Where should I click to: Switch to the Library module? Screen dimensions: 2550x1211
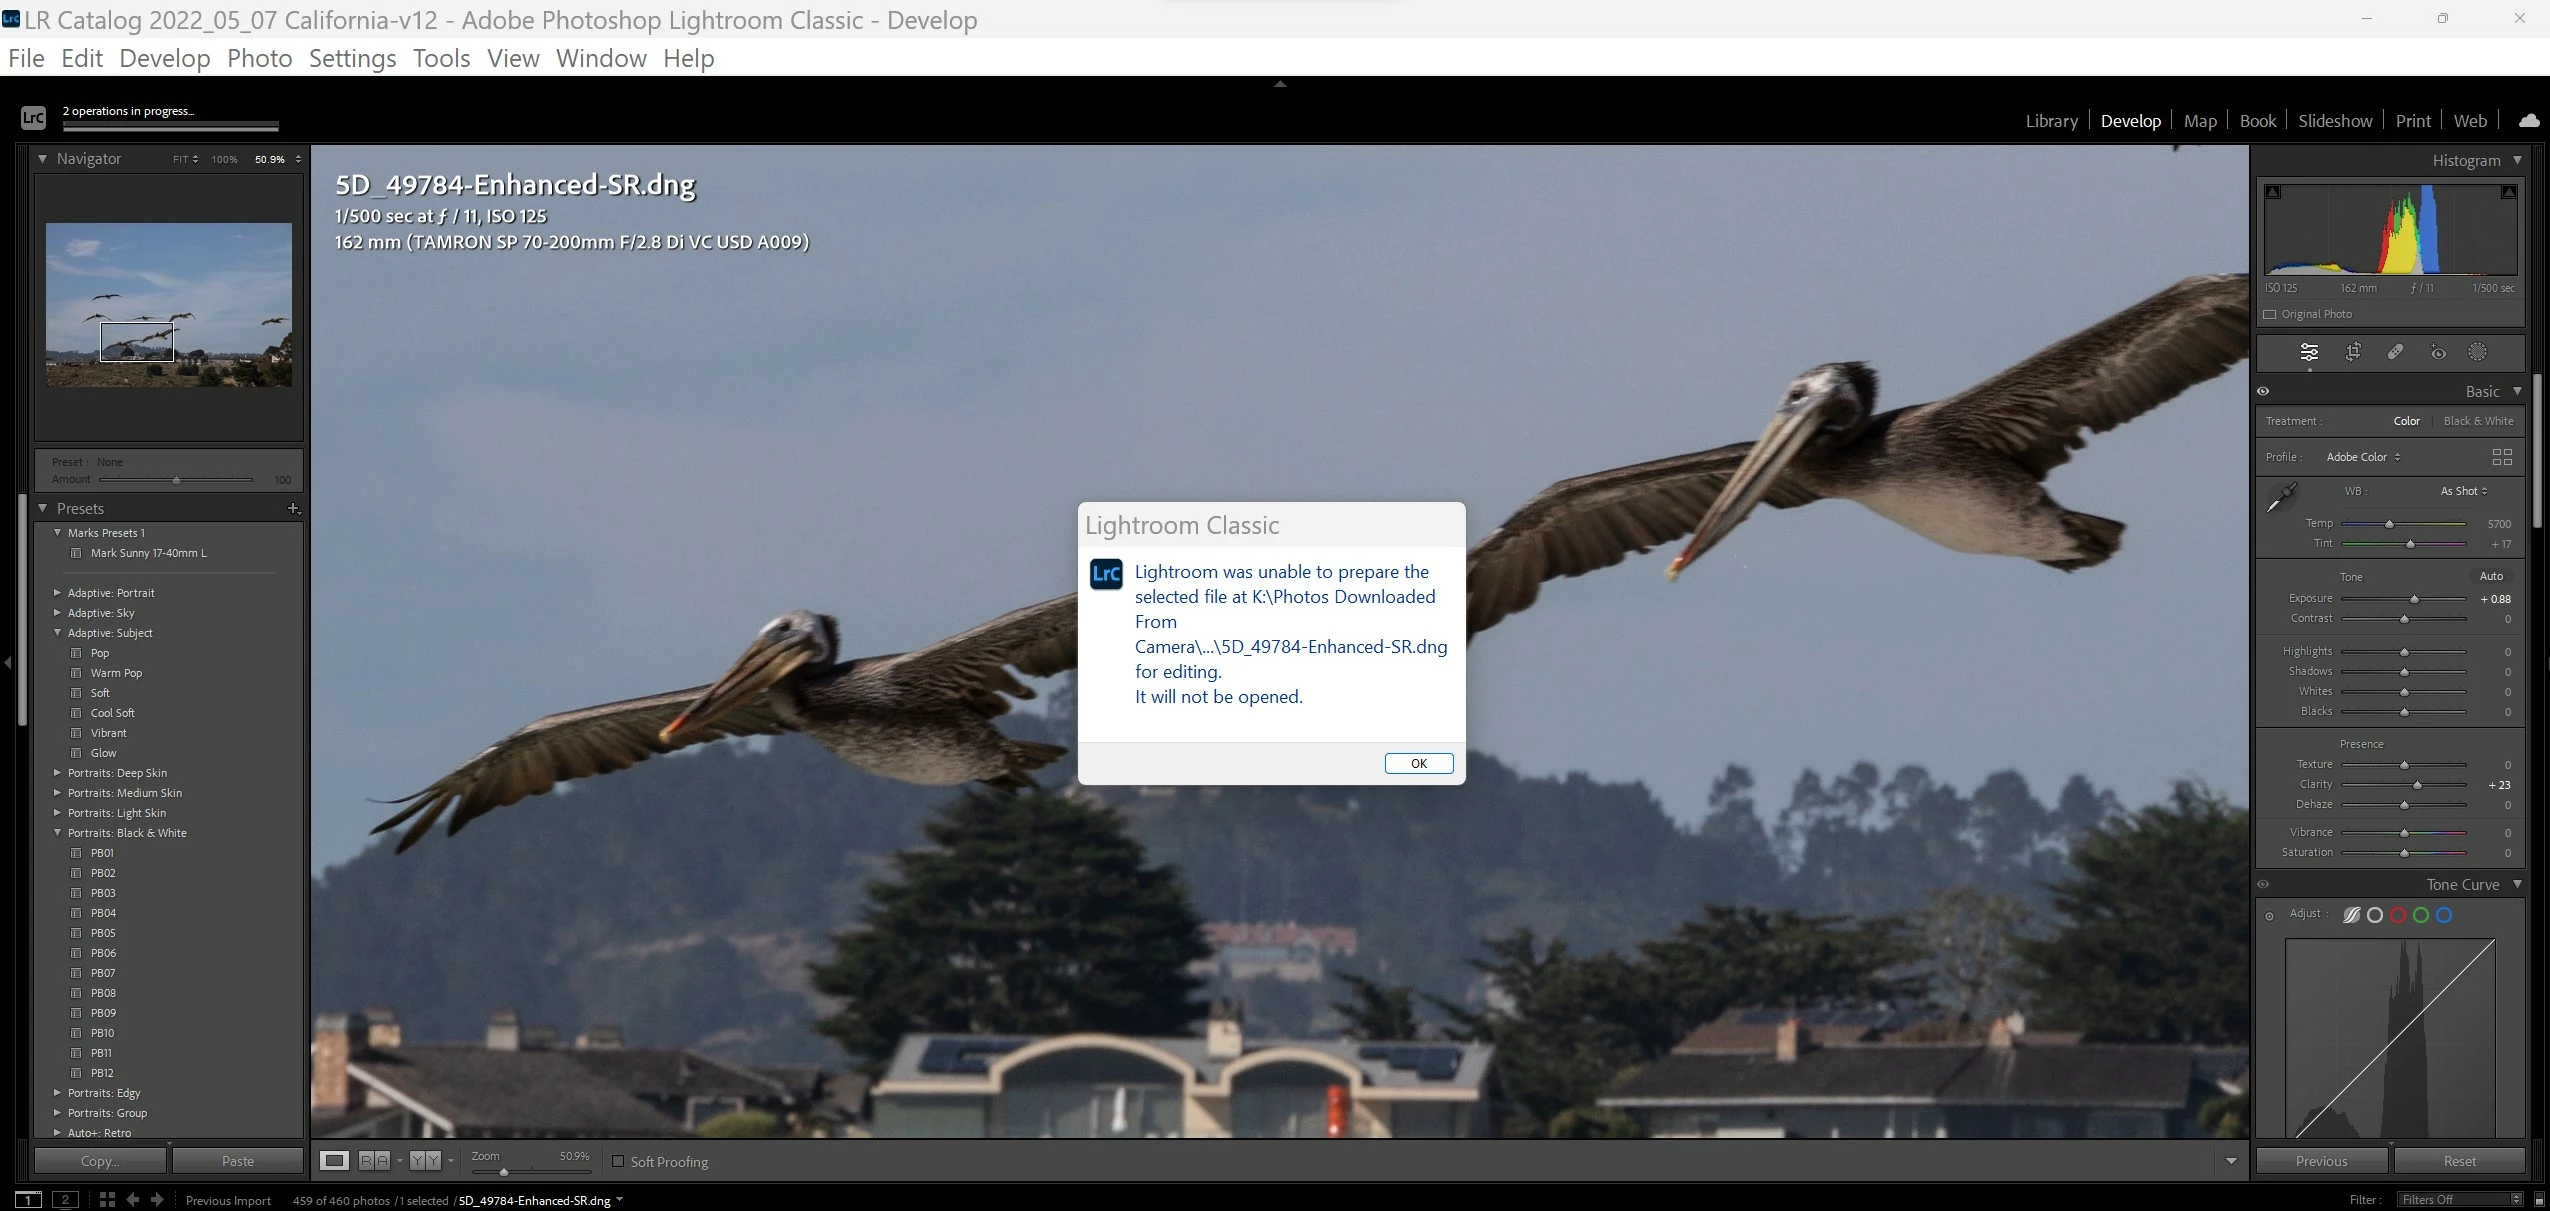(x=2051, y=121)
